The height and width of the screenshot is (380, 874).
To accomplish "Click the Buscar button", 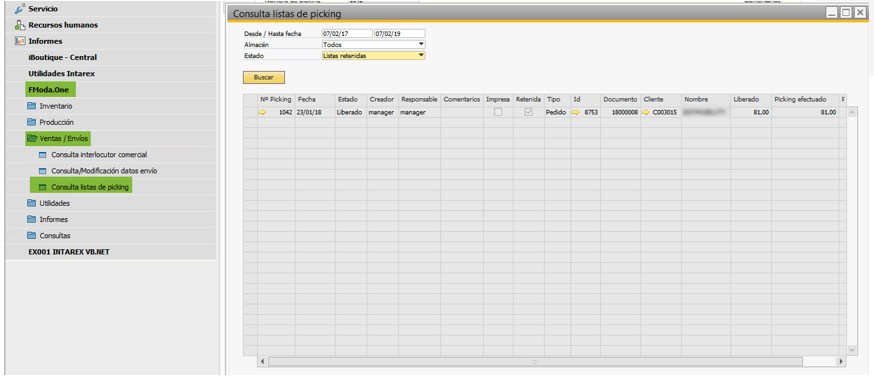I will click(x=264, y=77).
